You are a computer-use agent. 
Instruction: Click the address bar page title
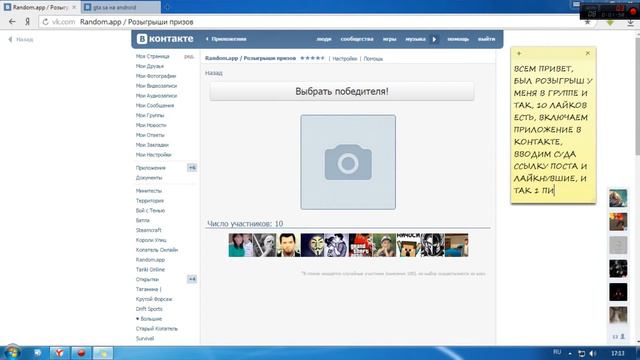136,22
